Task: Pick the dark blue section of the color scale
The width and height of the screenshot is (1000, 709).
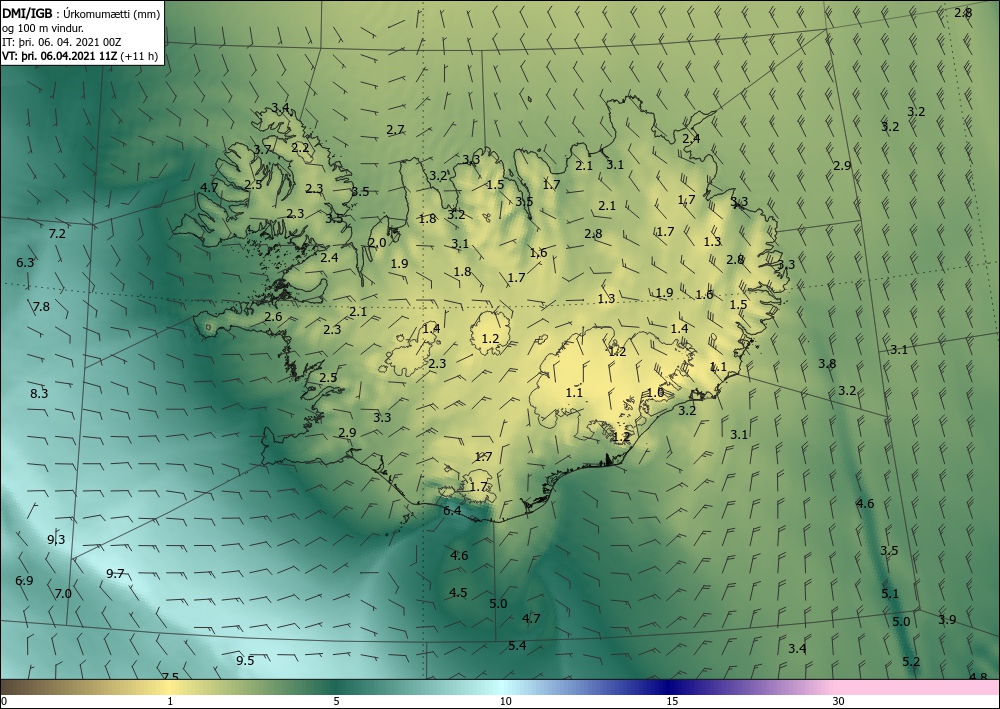Action: [x=666, y=687]
